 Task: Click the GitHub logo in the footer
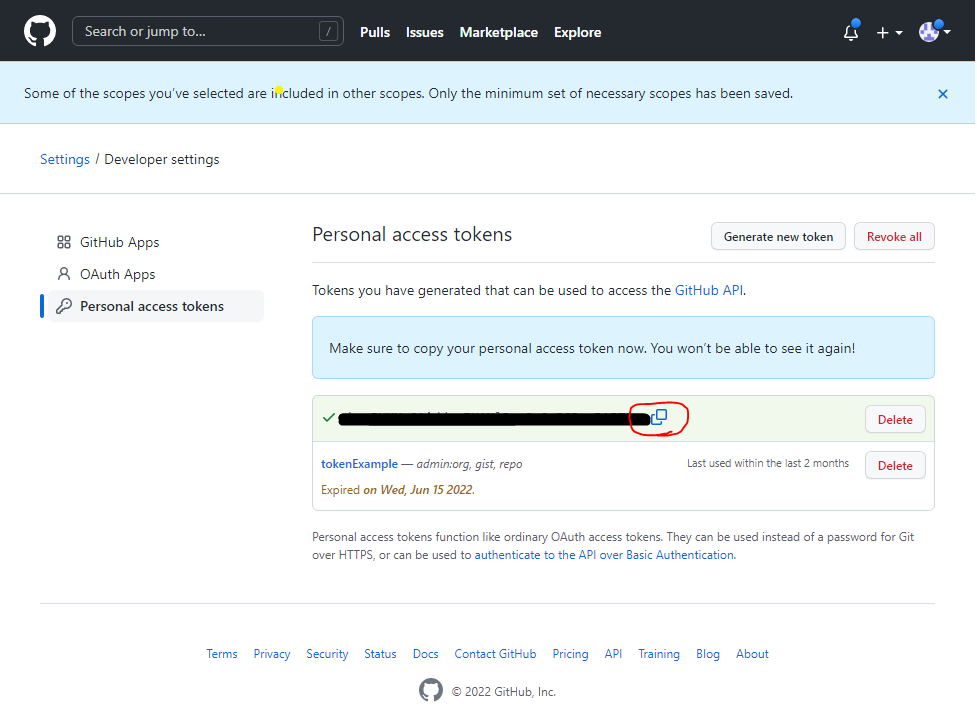pyautogui.click(x=431, y=690)
